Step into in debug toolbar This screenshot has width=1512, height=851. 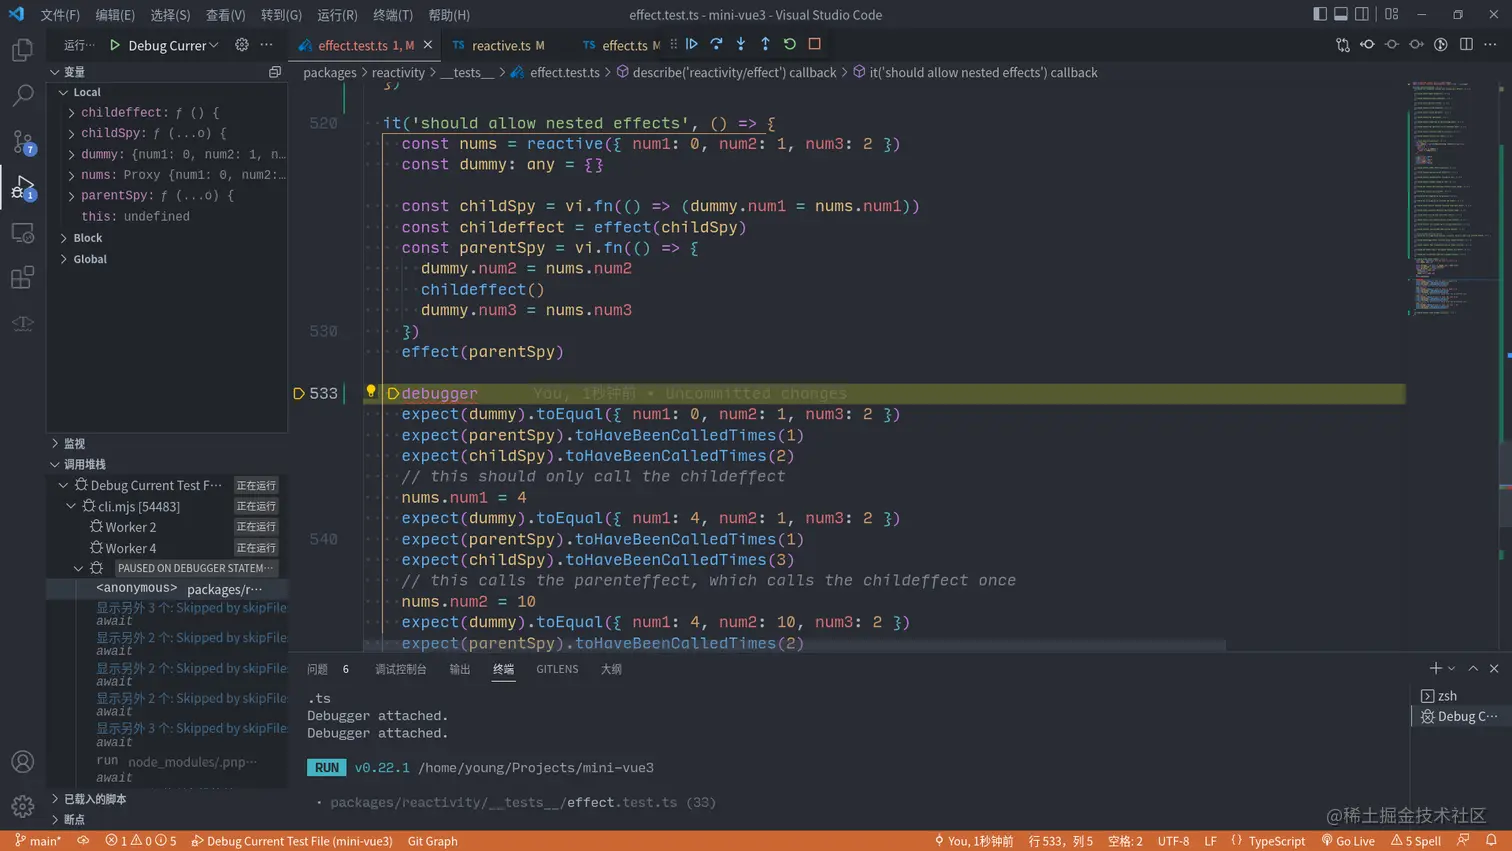point(741,44)
